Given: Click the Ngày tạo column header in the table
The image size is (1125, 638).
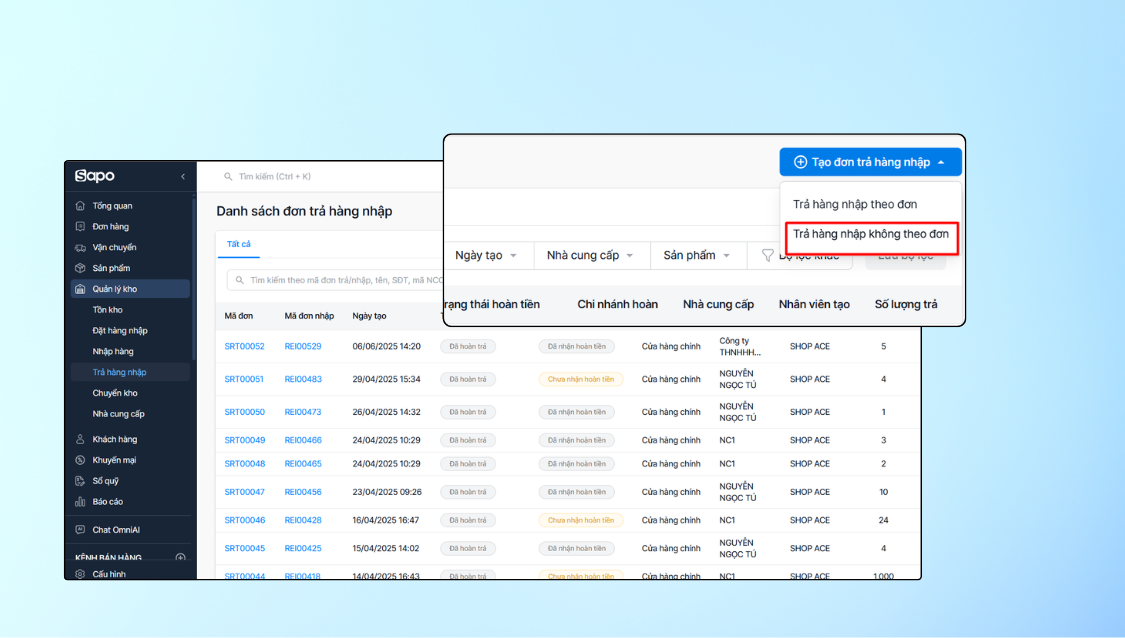Looking at the screenshot, I should point(369,316).
